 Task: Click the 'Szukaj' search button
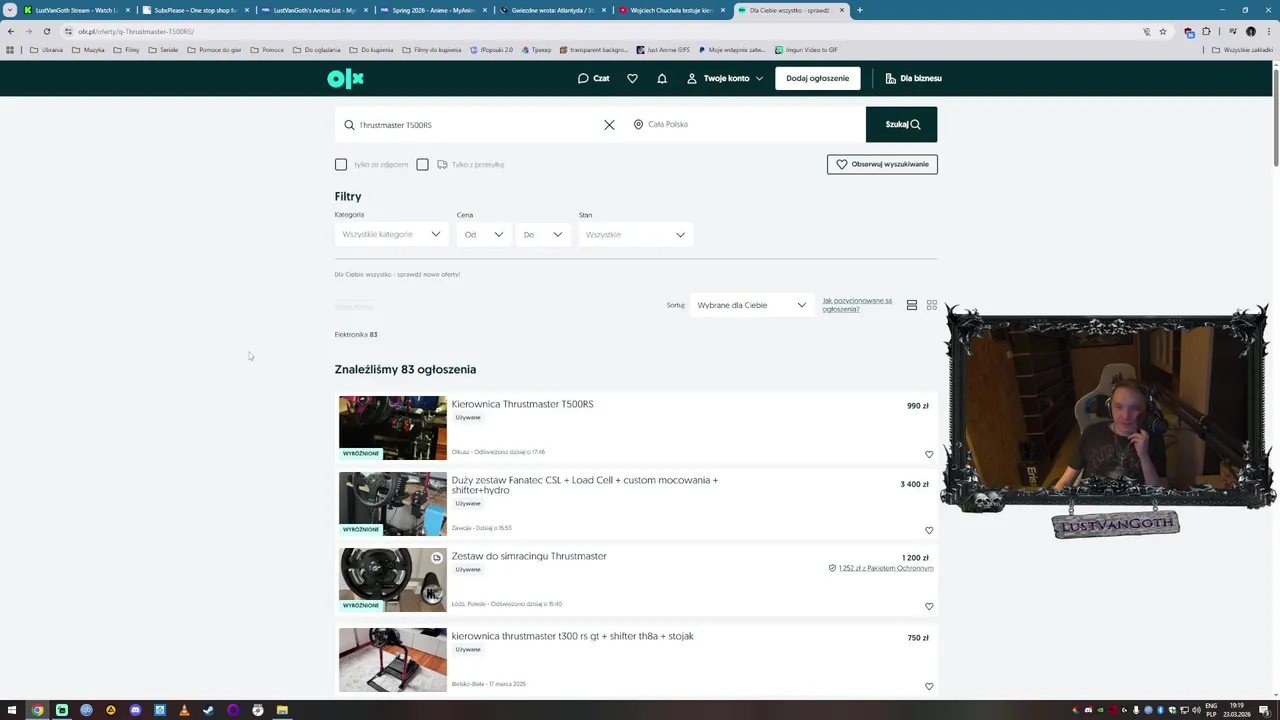(901, 124)
